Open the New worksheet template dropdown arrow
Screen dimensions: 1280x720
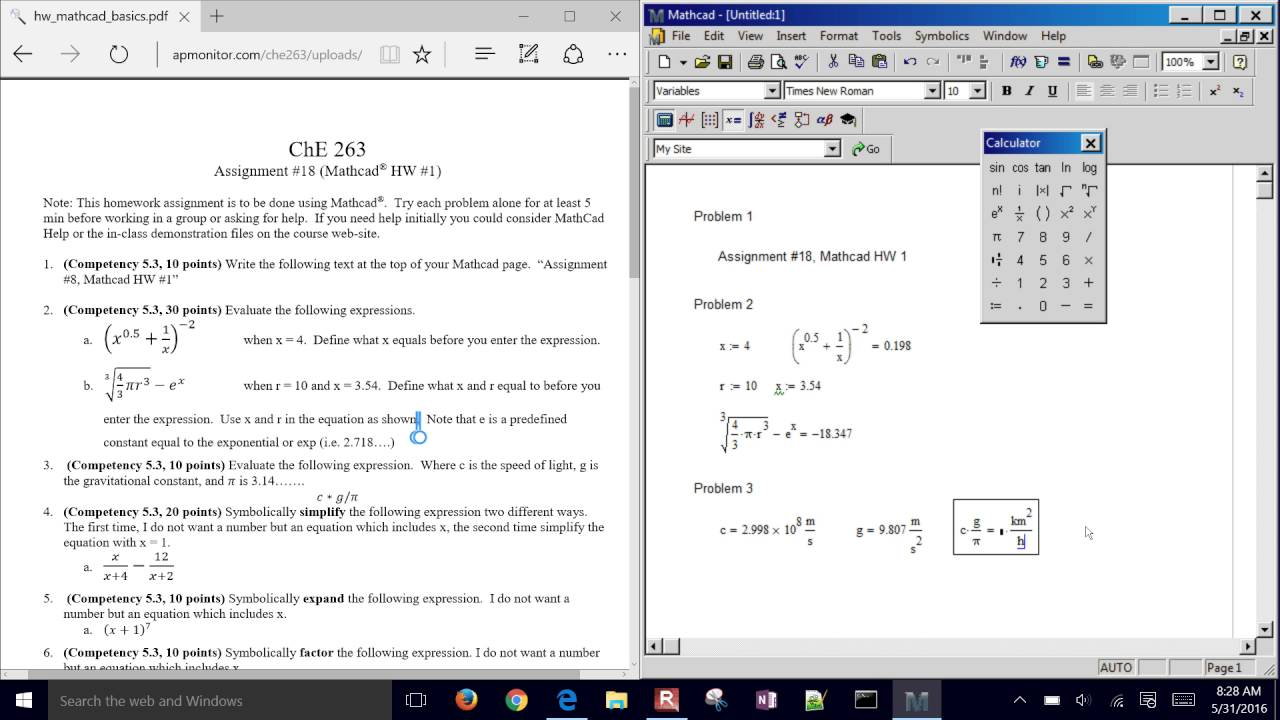pyautogui.click(x=683, y=62)
